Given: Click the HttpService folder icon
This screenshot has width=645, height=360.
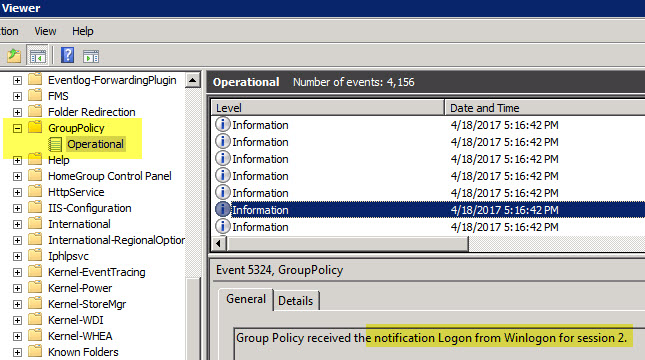Looking at the screenshot, I should [35, 192].
